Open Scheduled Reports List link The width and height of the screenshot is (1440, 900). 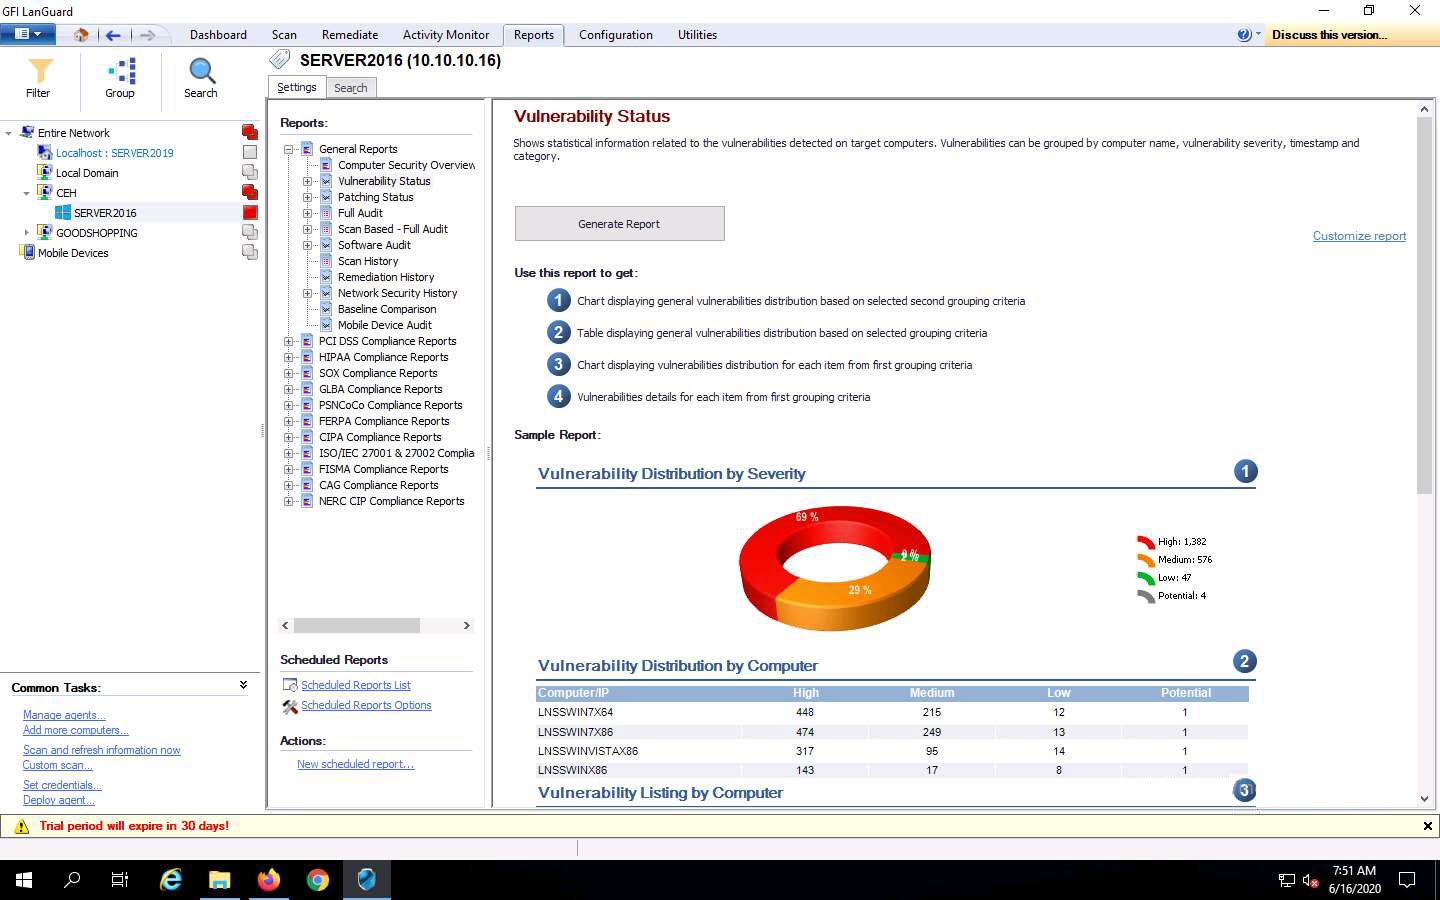point(356,685)
